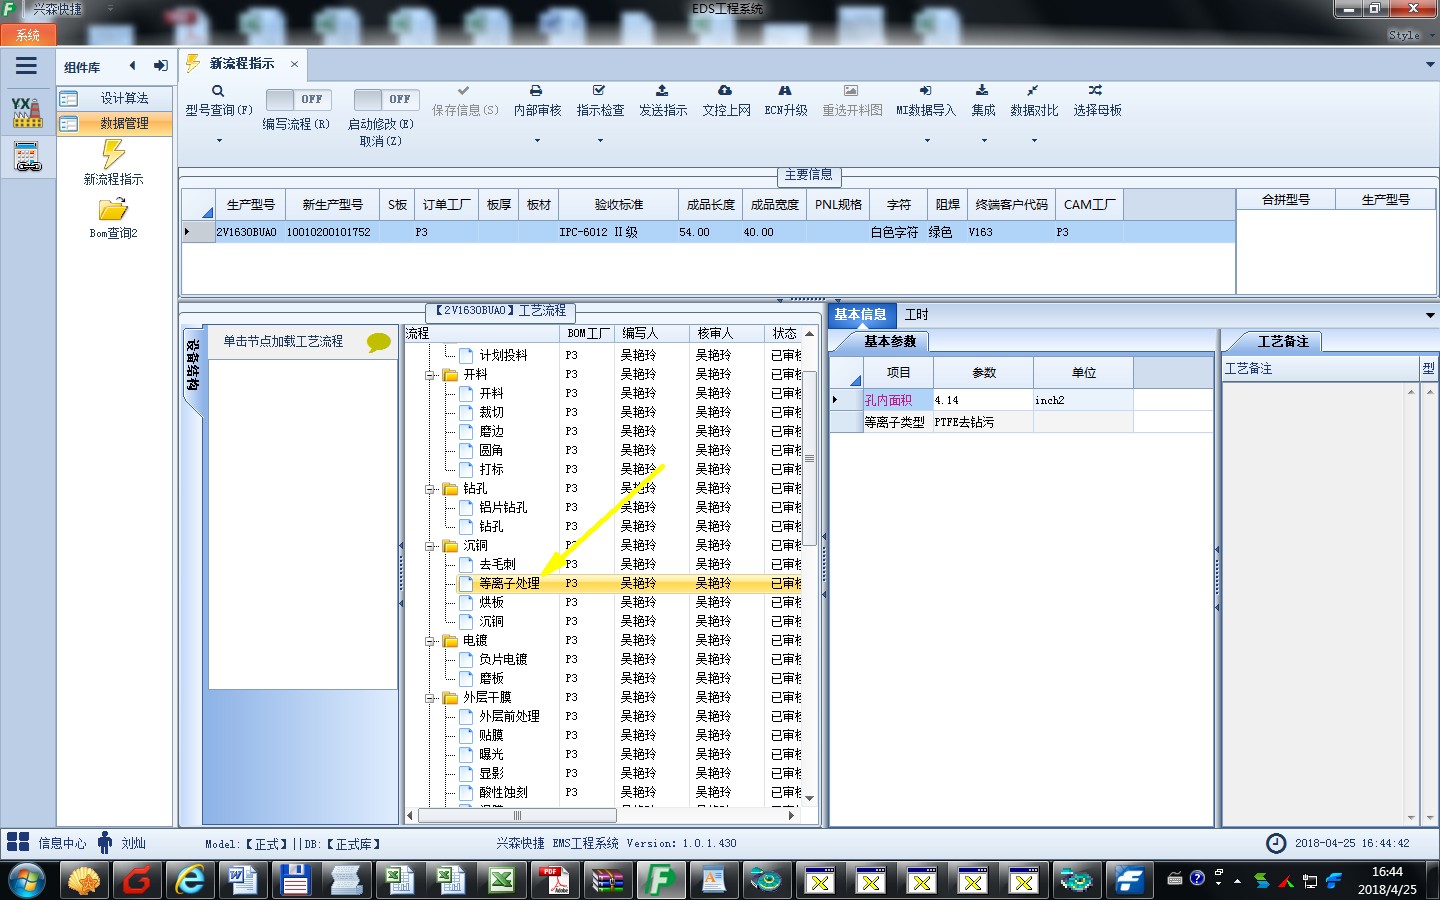Open the right panel dropdown arrow by 工时

[x=1429, y=315]
